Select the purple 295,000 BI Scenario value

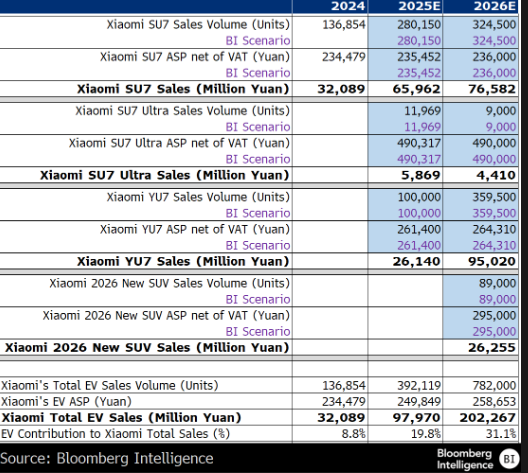pos(494,332)
